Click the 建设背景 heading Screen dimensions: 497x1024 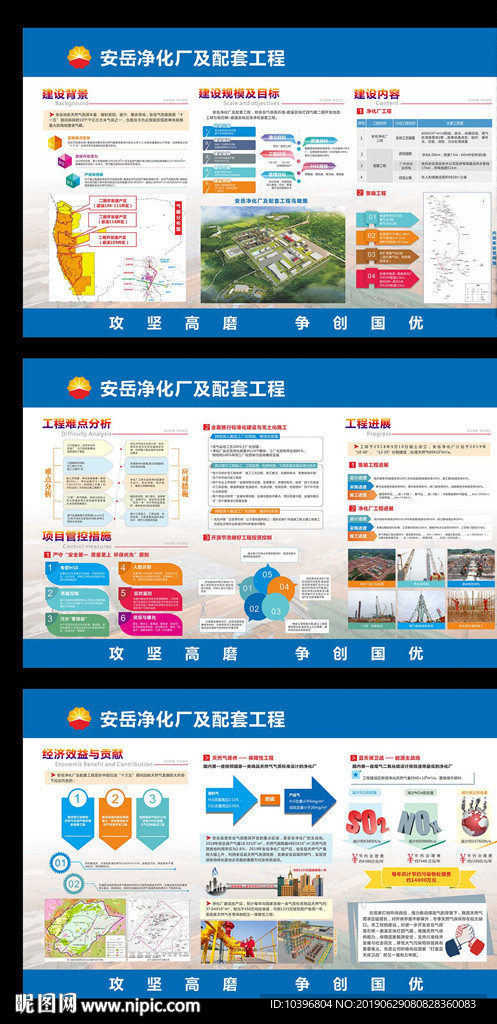65,93
